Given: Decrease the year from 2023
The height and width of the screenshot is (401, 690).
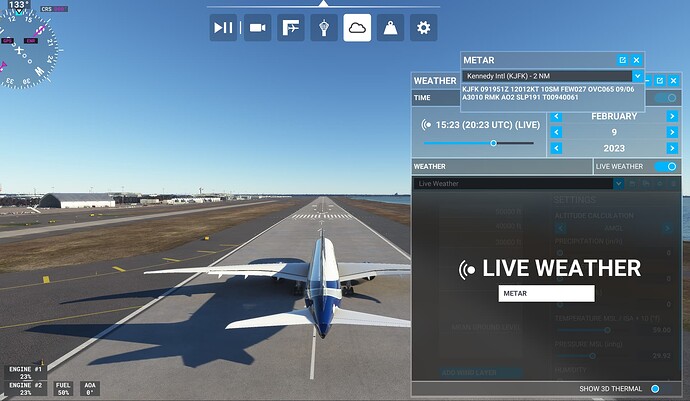Looking at the screenshot, I should pos(556,148).
